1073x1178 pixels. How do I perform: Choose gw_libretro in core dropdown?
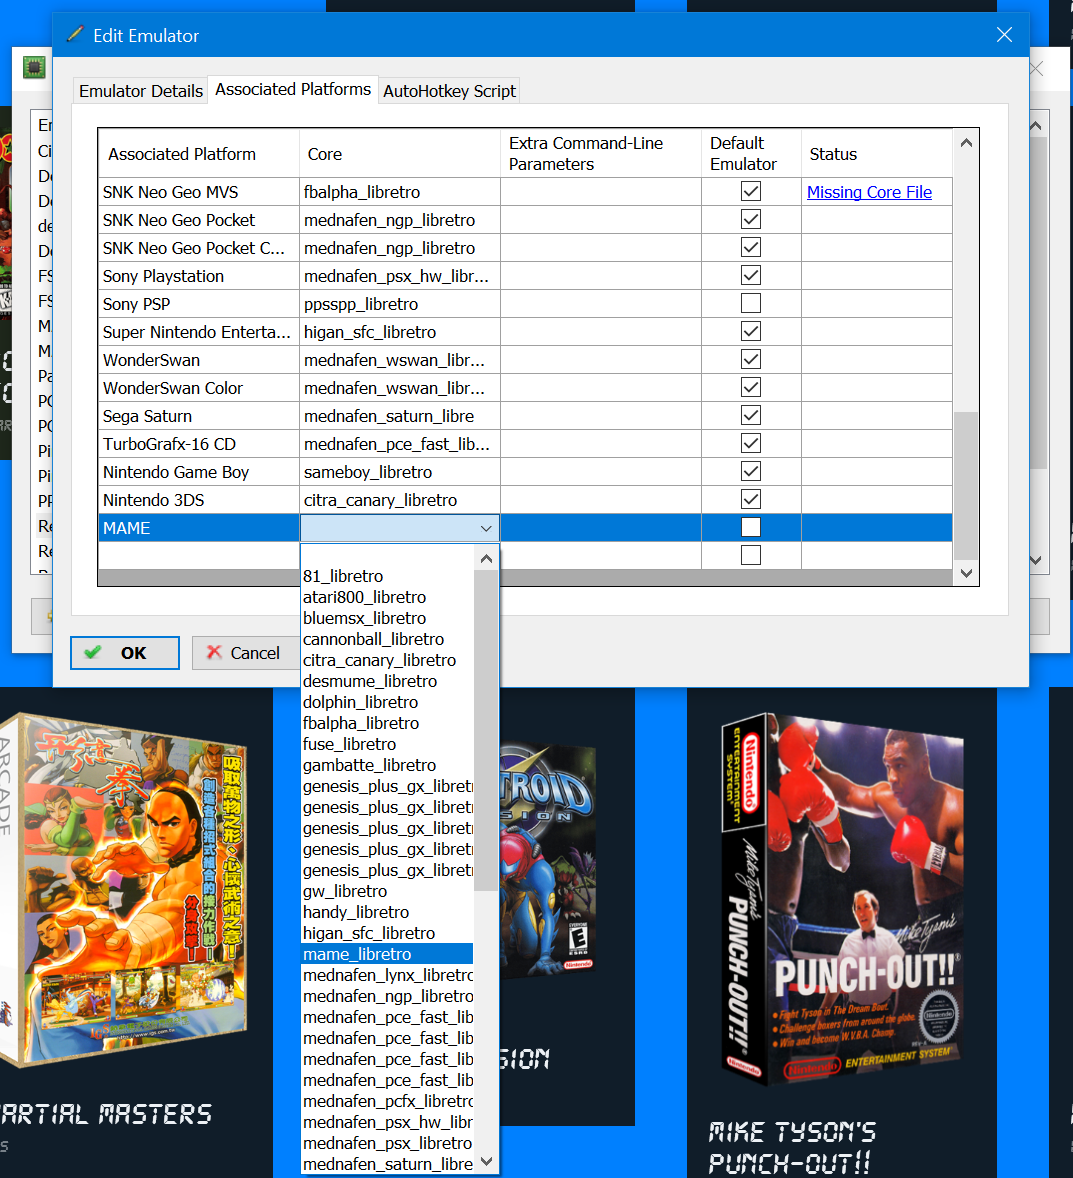coord(386,891)
